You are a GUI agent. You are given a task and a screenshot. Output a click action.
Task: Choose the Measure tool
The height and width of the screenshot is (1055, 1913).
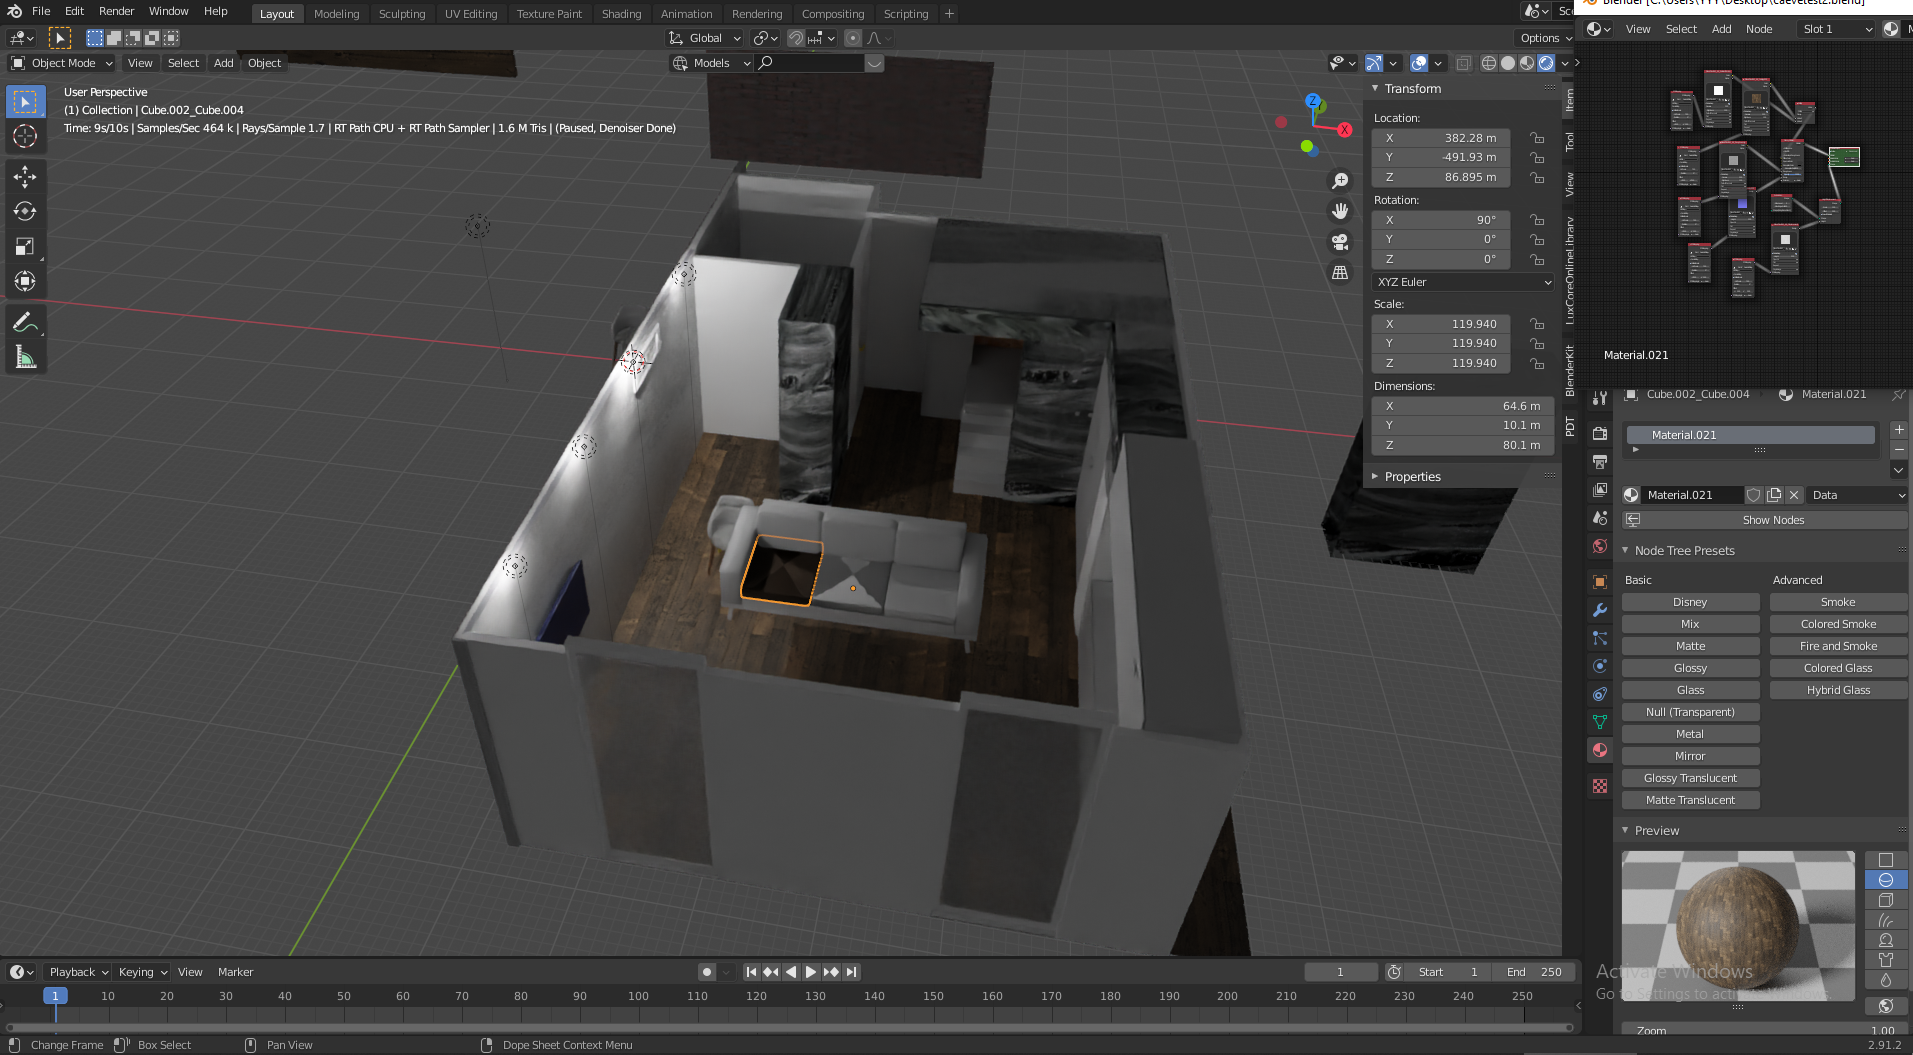(25, 357)
